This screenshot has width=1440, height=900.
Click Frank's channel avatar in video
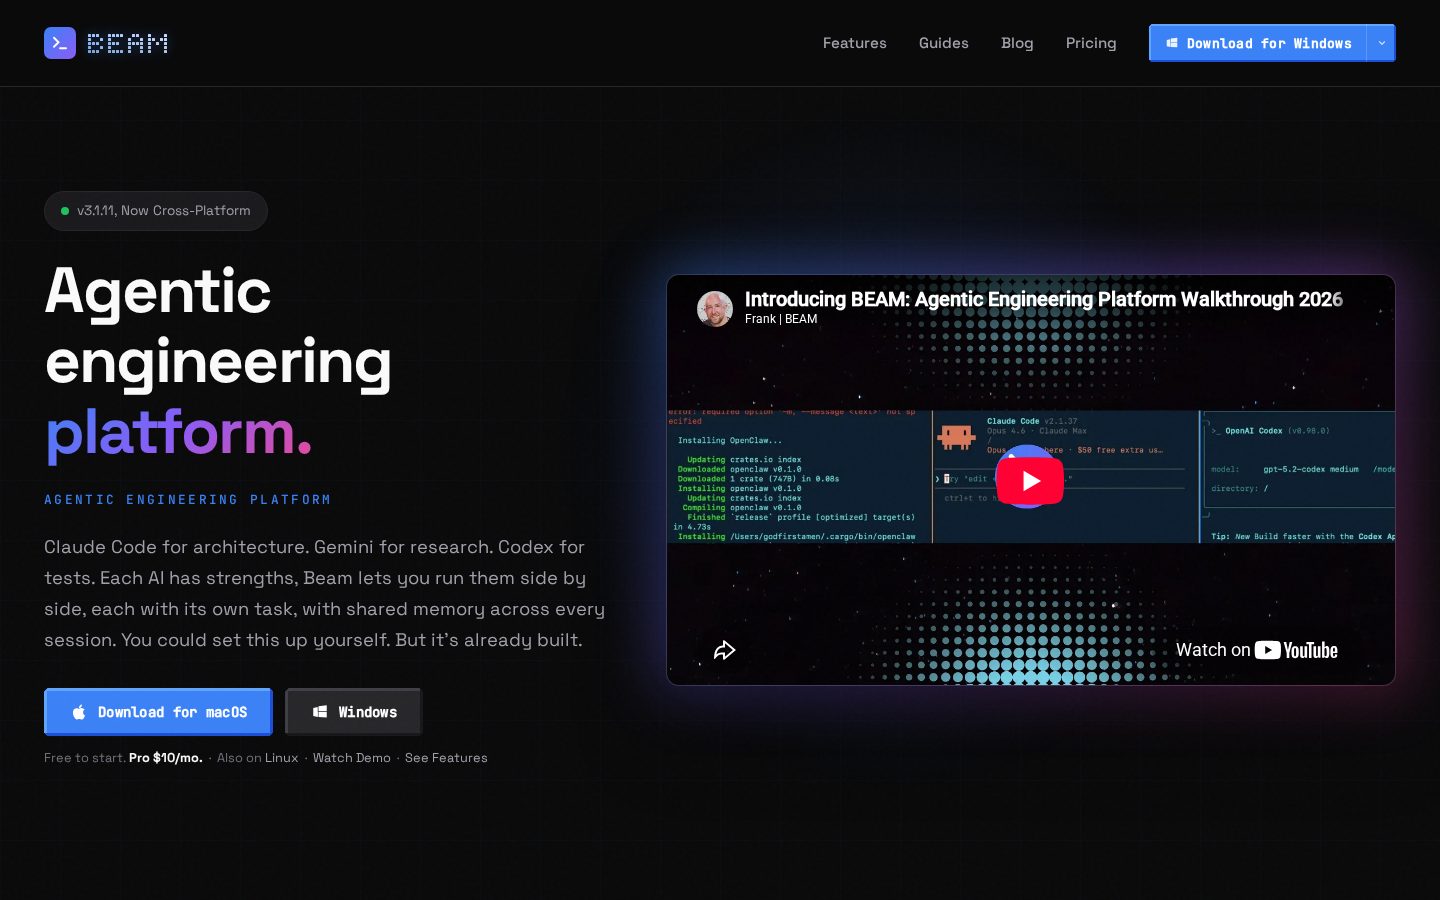coord(715,309)
